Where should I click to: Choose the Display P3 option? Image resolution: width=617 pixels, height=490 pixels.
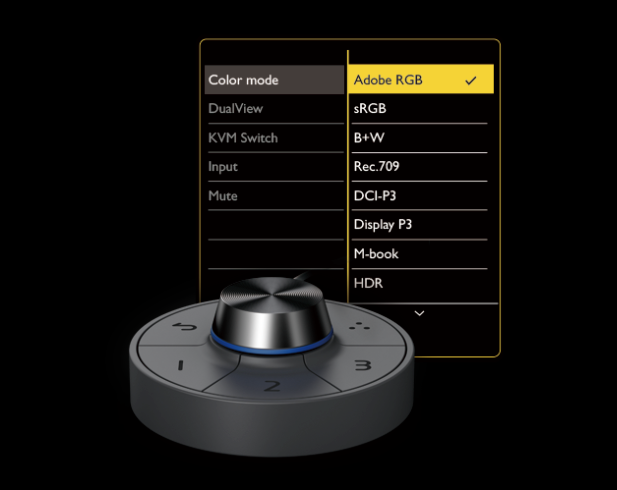click(419, 225)
